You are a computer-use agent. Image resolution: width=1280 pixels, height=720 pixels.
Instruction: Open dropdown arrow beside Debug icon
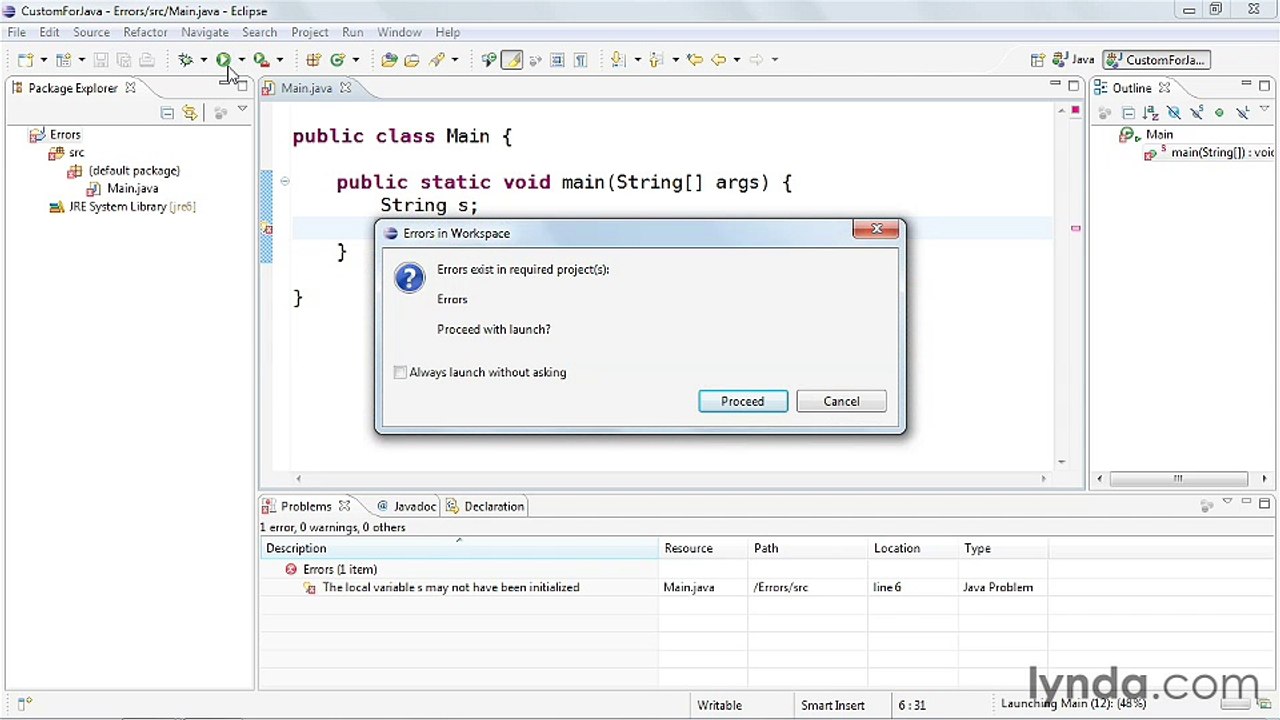(x=203, y=60)
